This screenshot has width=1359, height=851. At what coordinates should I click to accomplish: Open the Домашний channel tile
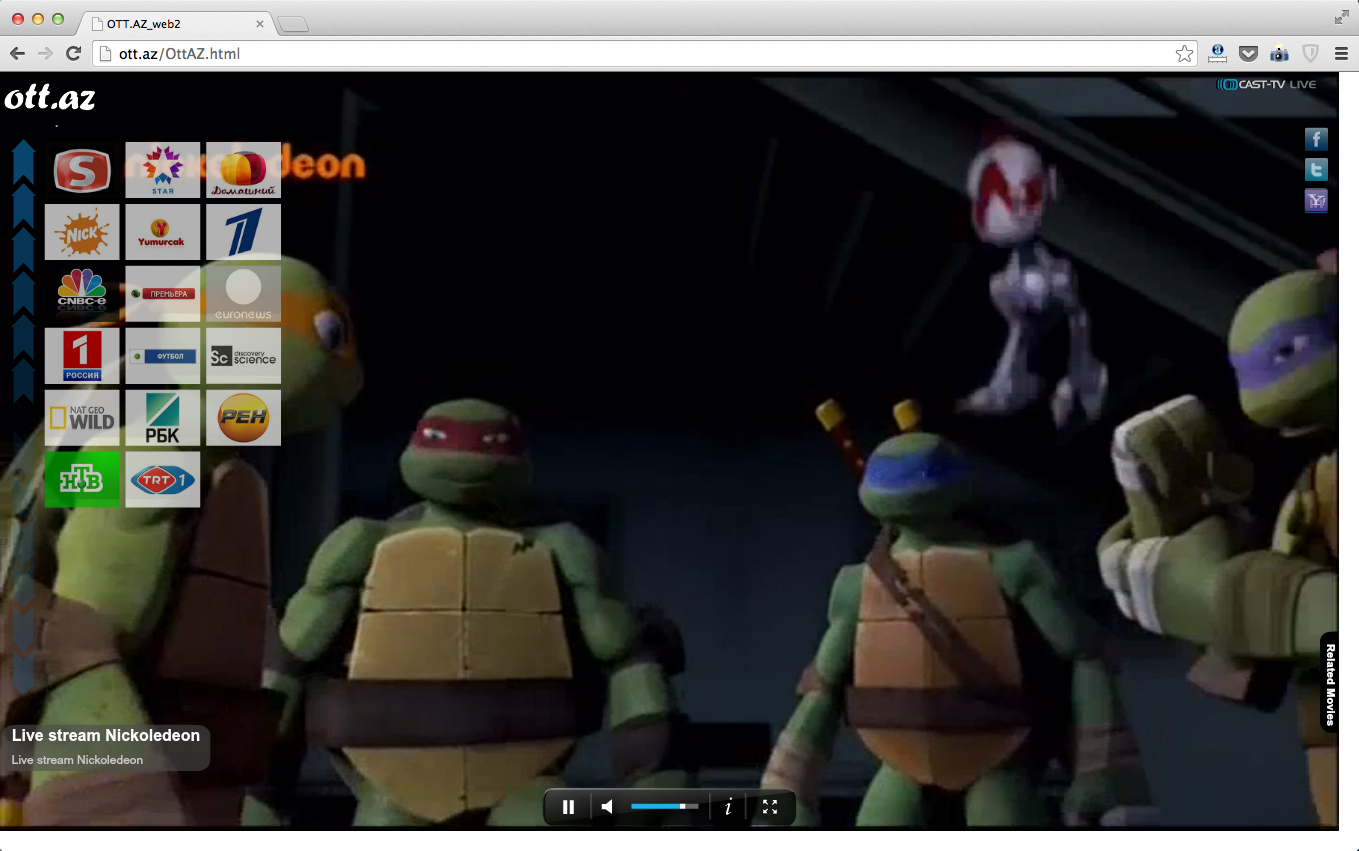click(x=243, y=170)
